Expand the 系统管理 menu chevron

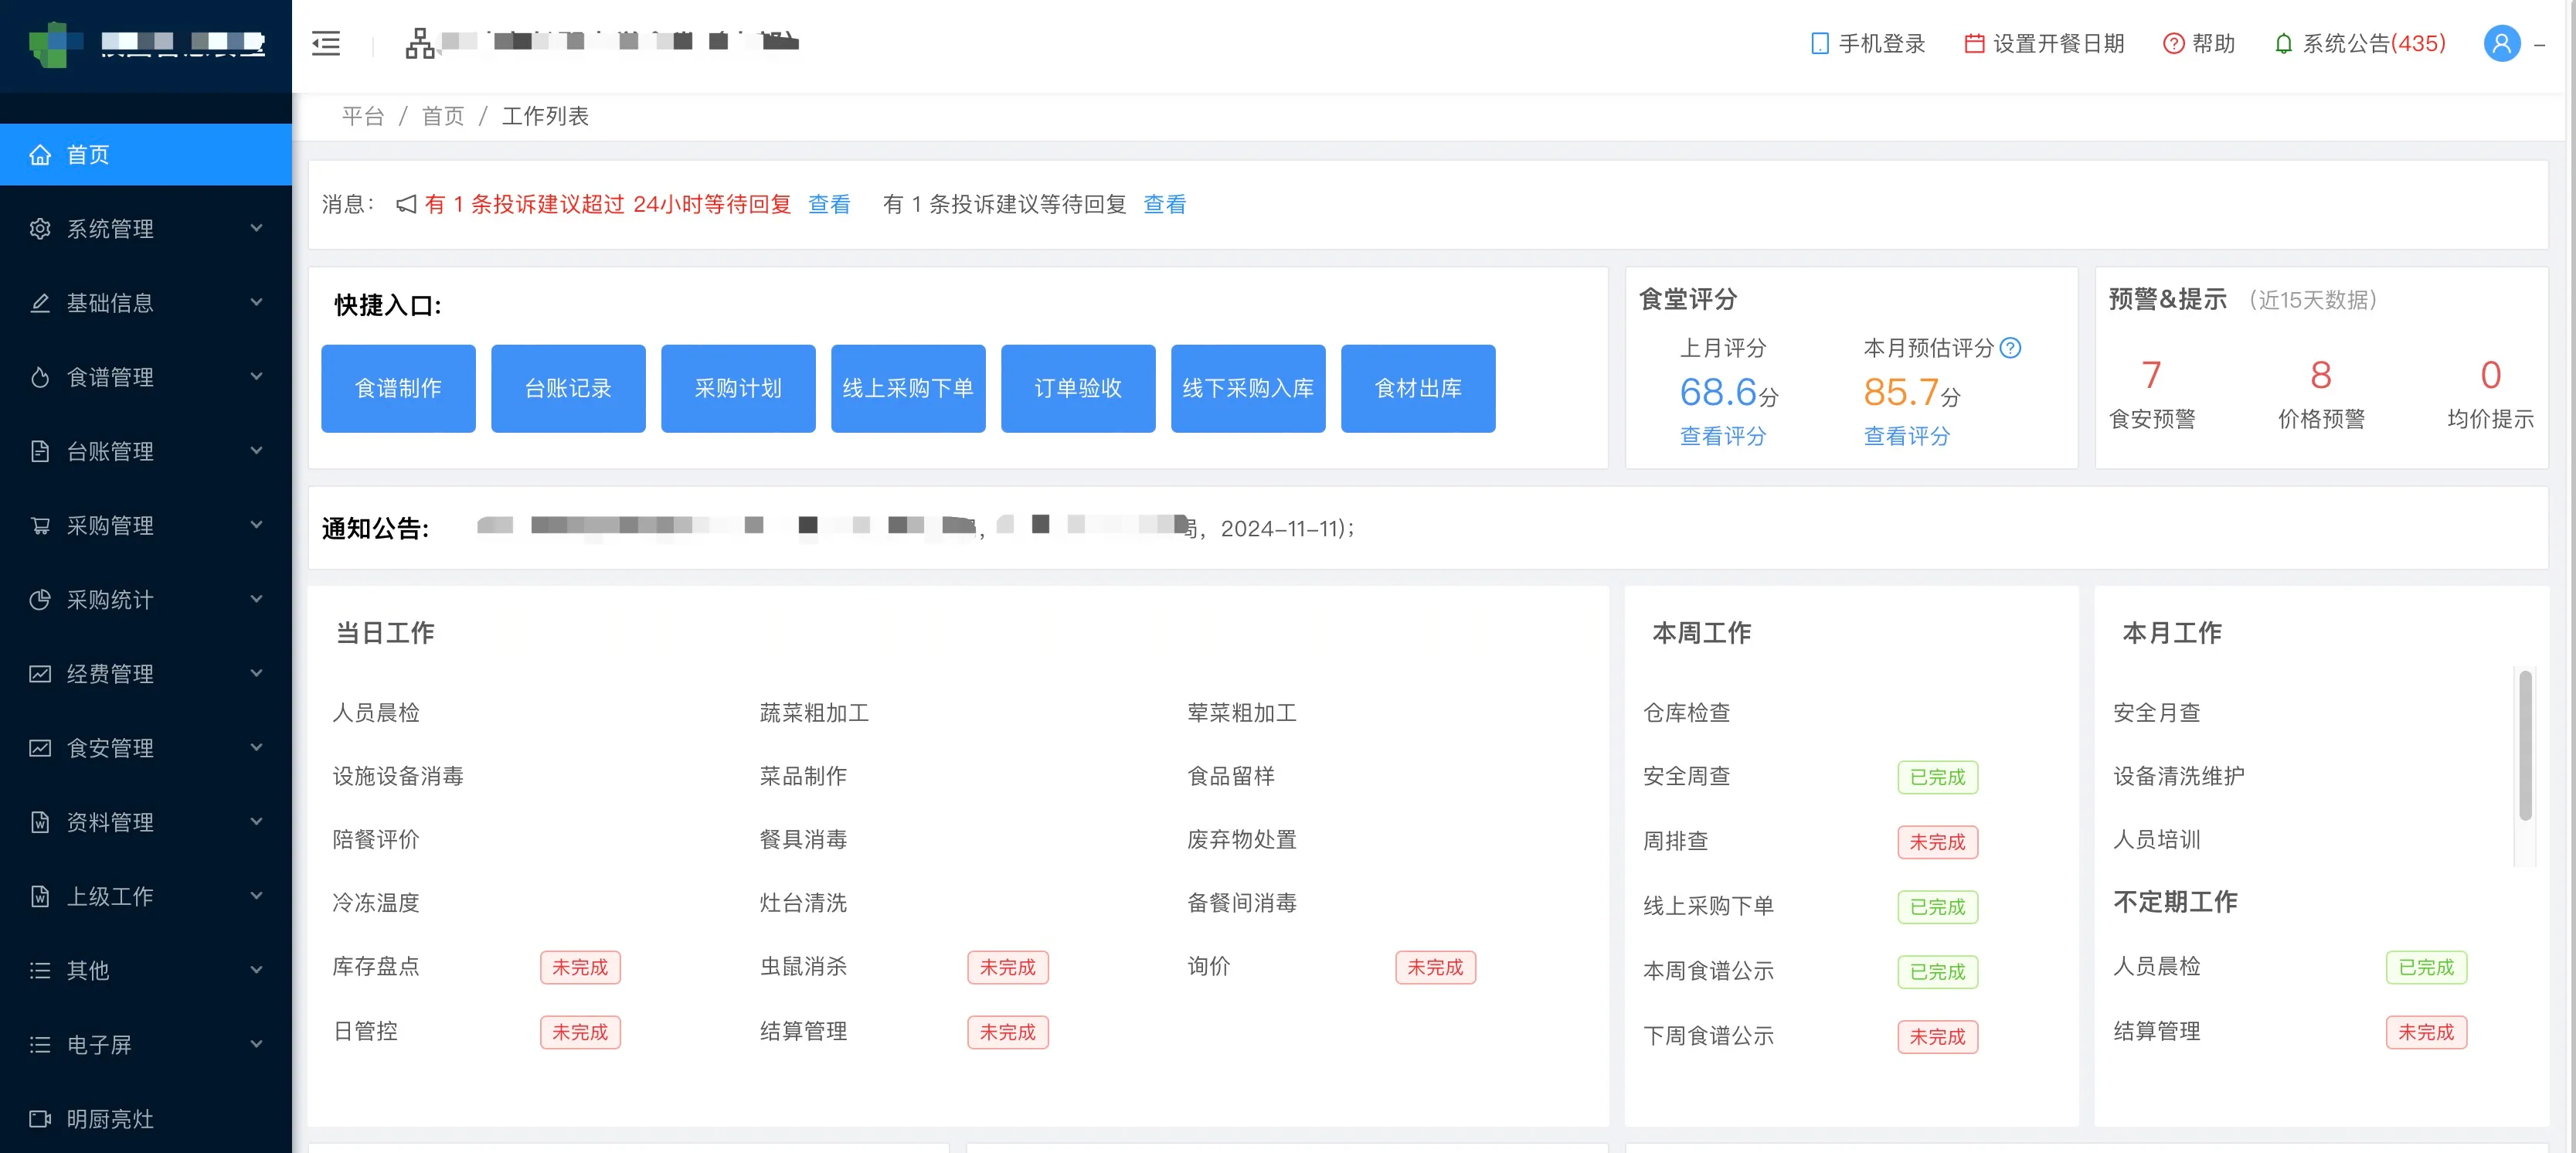(257, 228)
